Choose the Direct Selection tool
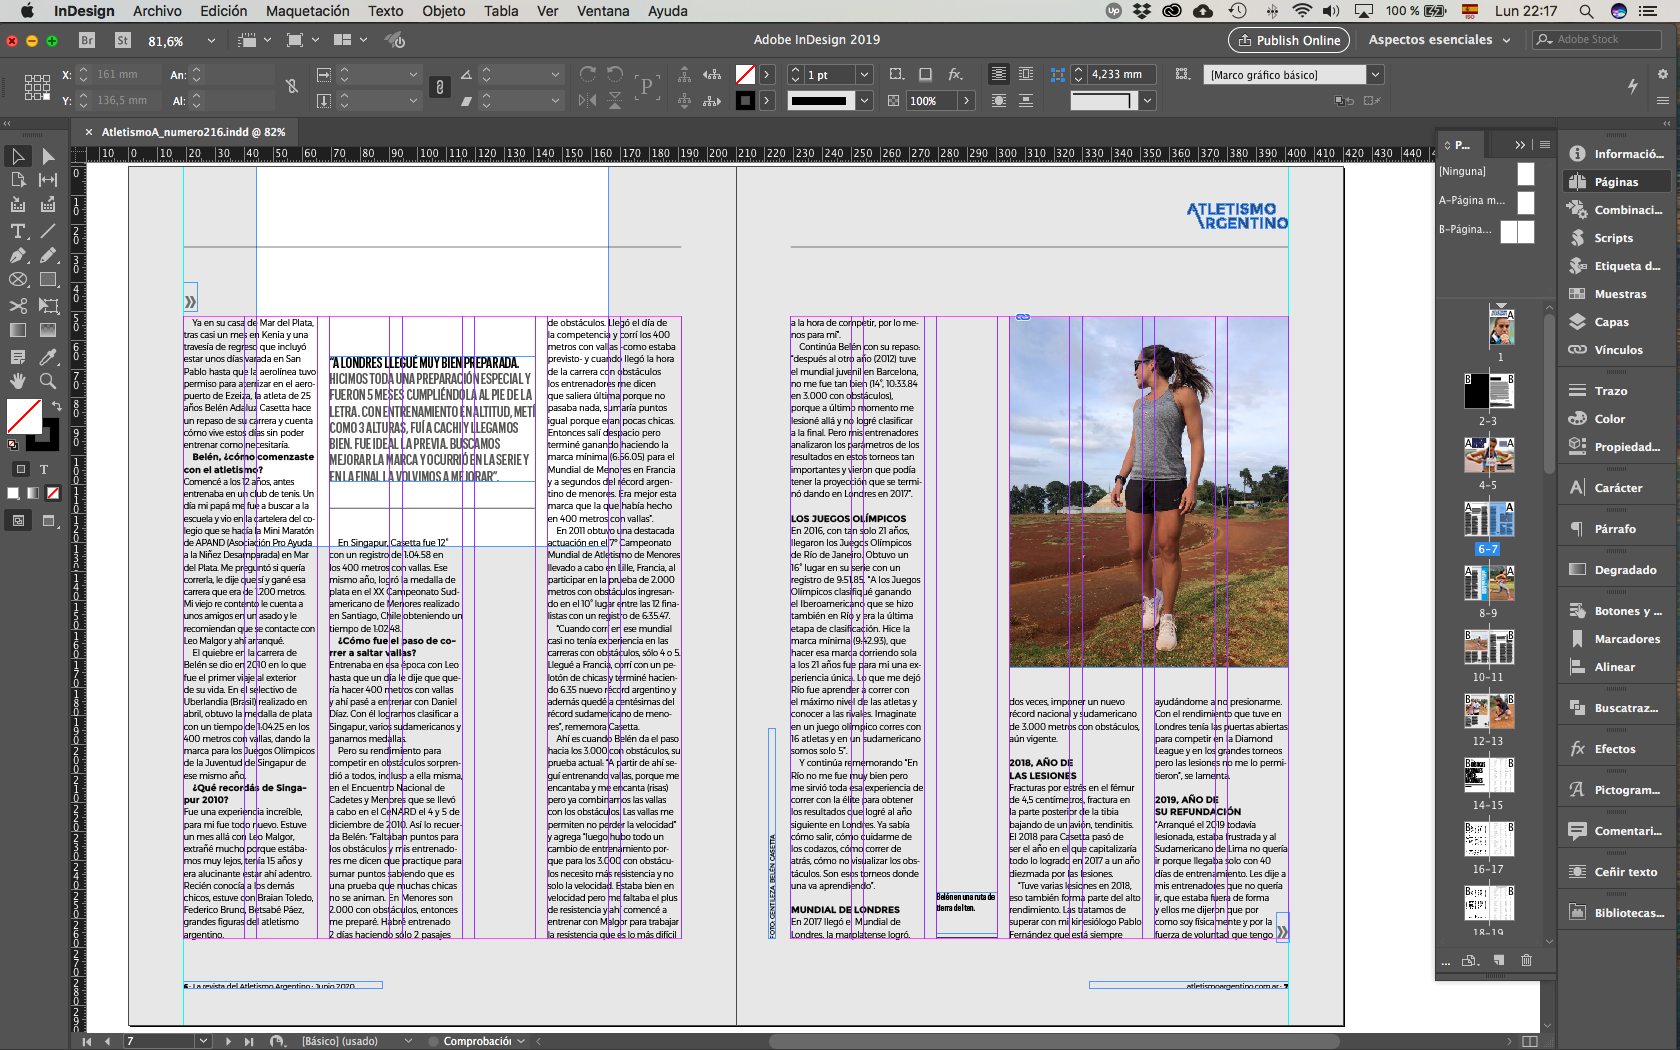Screen dimensions: 1680x1050 48,156
